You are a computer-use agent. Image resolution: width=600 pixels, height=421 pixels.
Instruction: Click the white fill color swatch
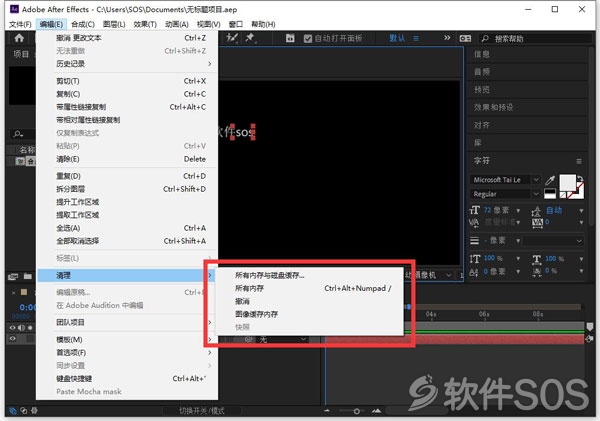pyautogui.click(x=567, y=183)
